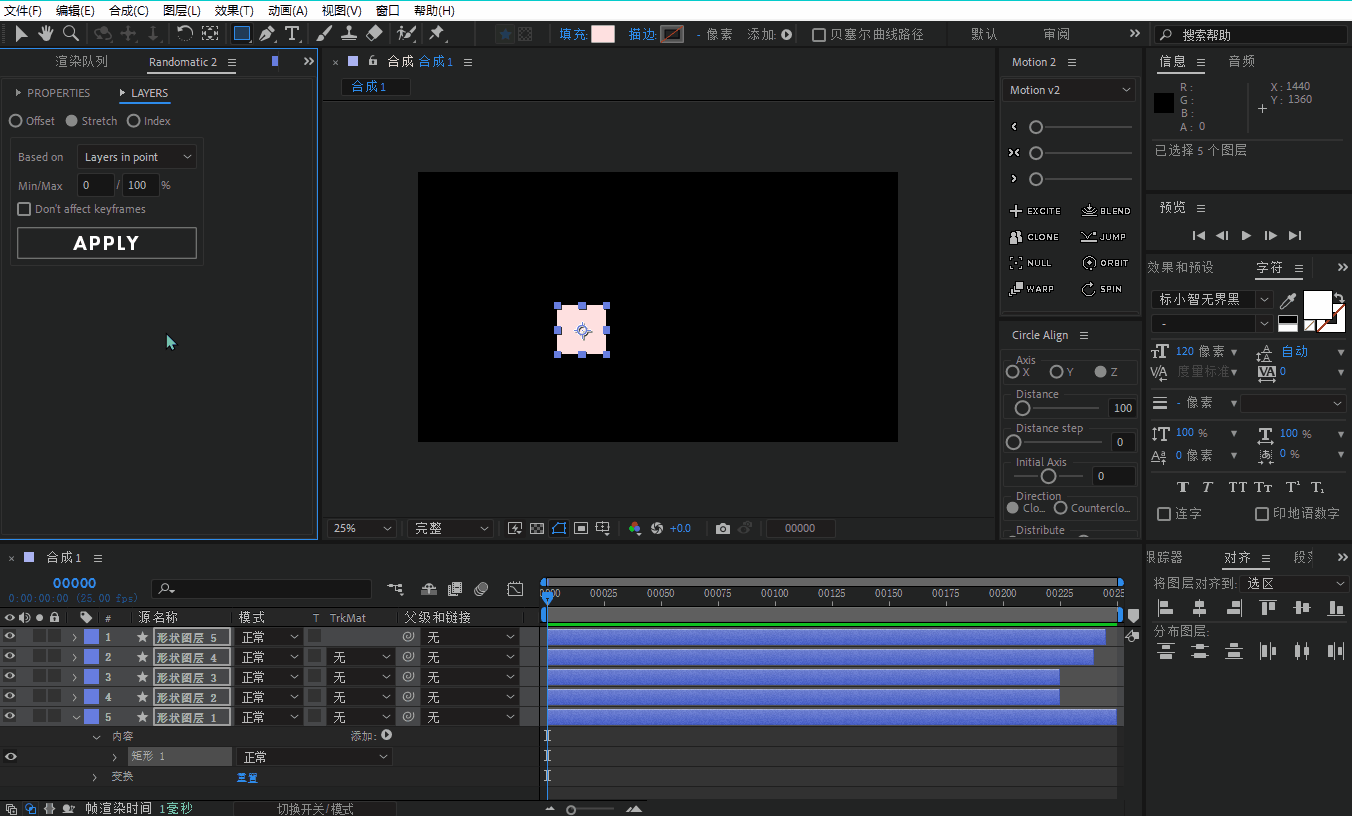Open the 合成(C) menu
The width and height of the screenshot is (1352, 816).
(x=128, y=10)
